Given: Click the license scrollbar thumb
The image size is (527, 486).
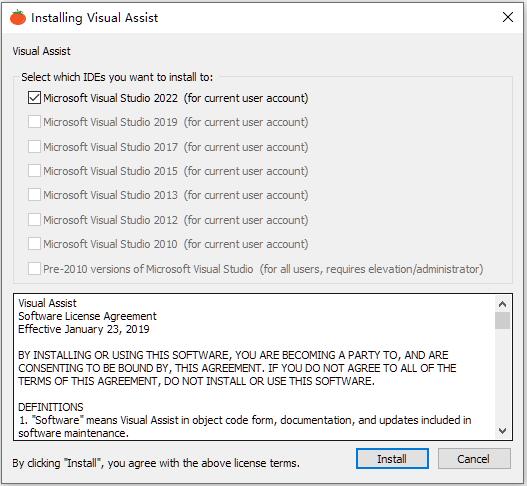Looking at the screenshot, I should 502,320.
